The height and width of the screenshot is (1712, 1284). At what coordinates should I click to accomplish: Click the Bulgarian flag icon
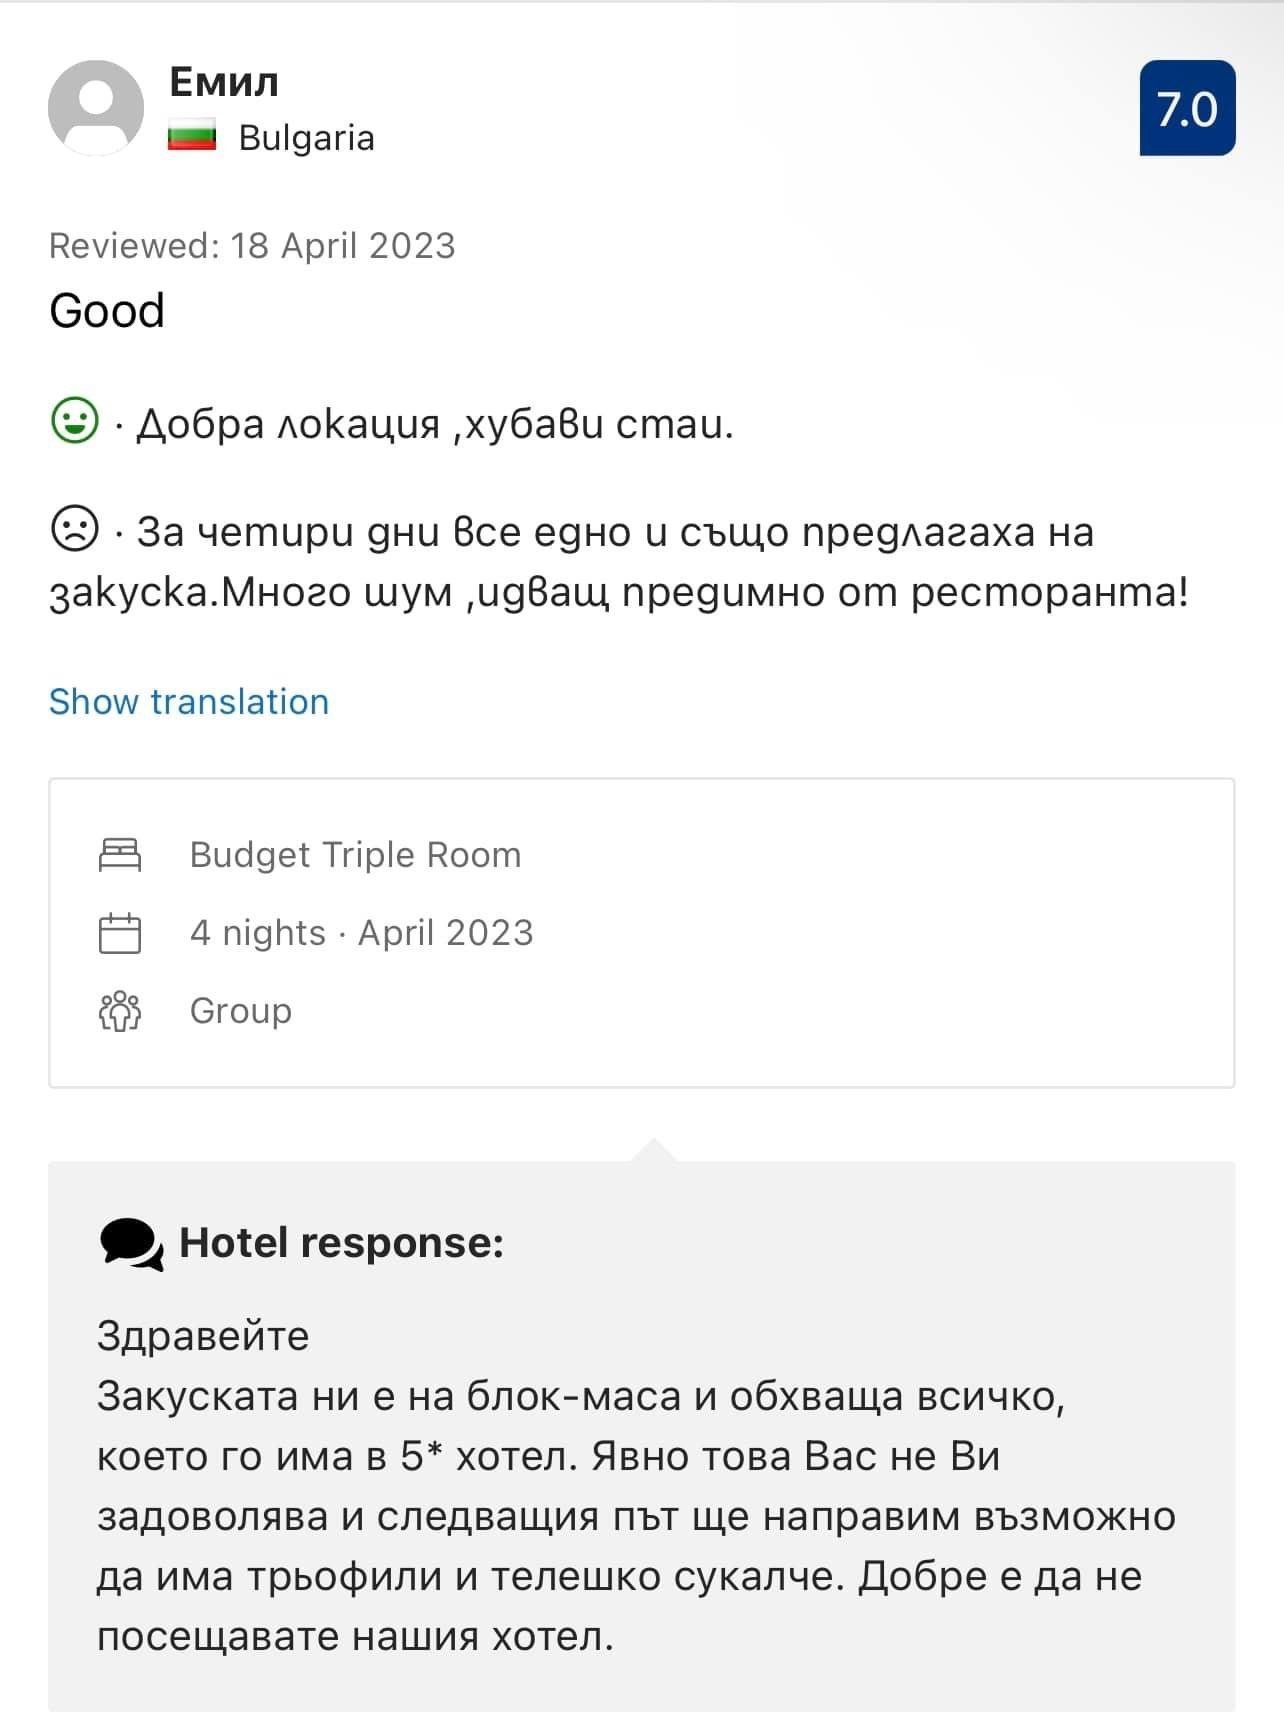192,137
